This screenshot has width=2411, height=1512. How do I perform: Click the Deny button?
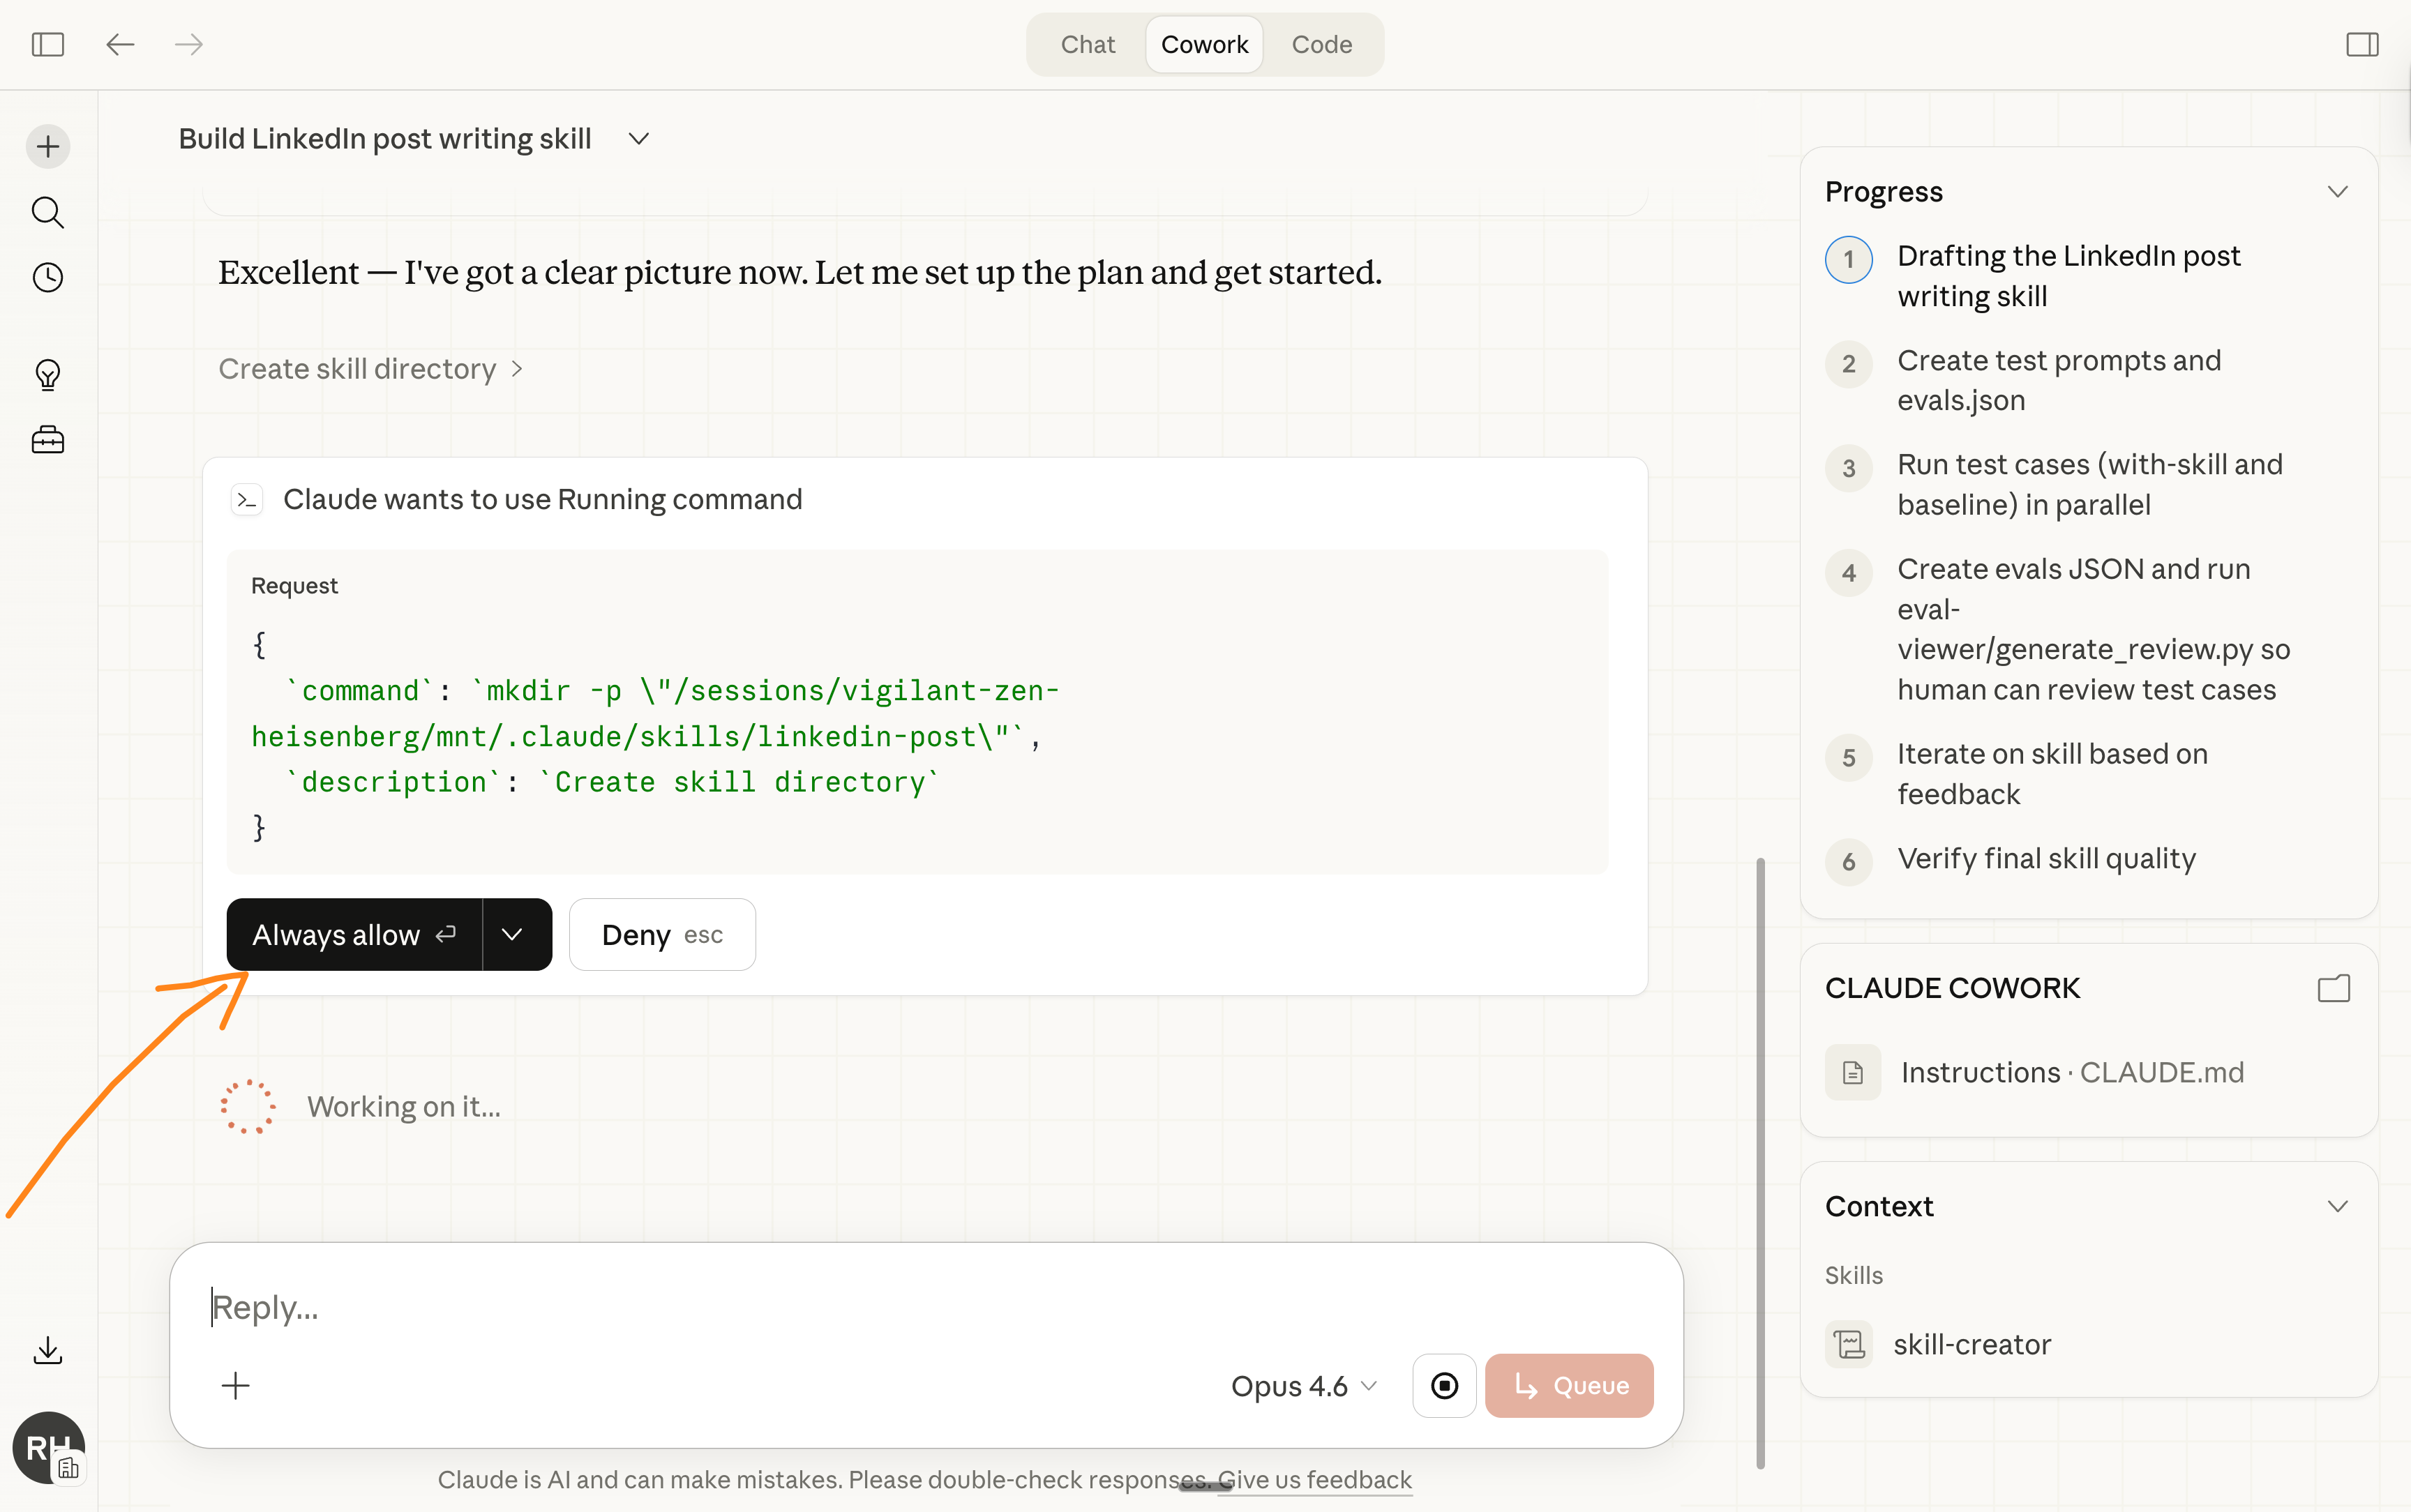pyautogui.click(x=662, y=934)
